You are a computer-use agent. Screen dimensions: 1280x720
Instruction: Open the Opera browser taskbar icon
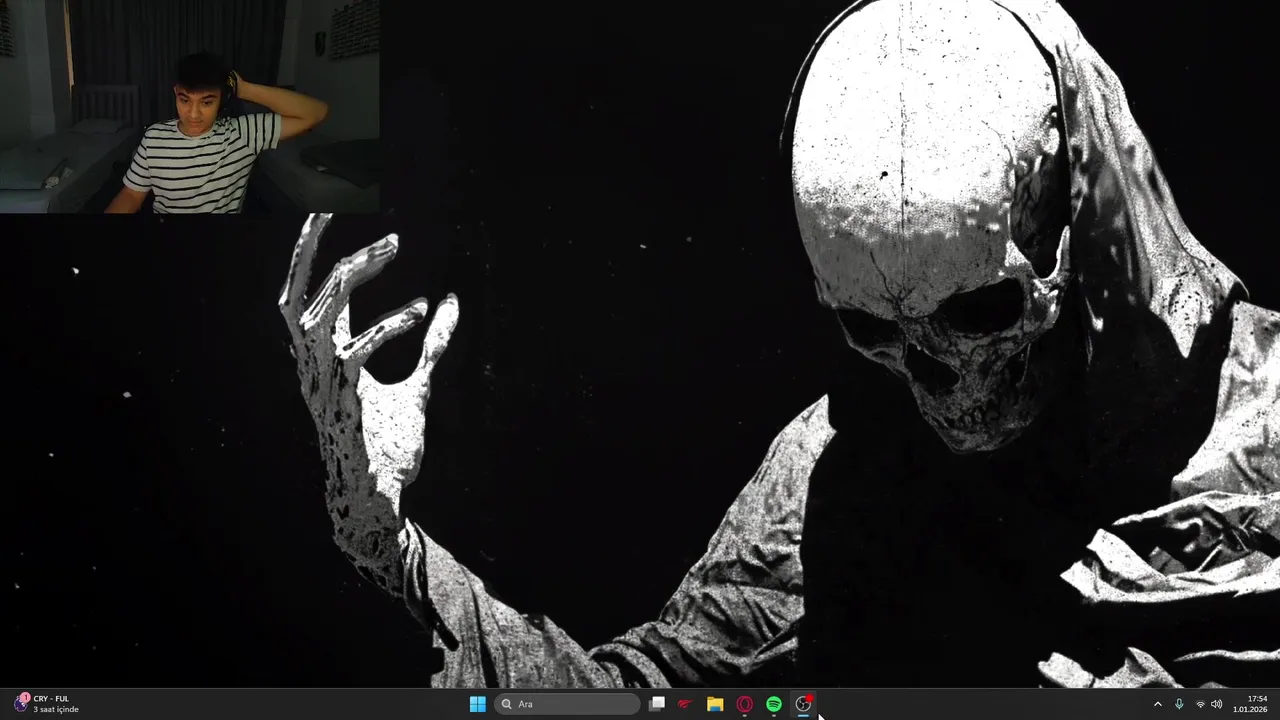coord(744,704)
